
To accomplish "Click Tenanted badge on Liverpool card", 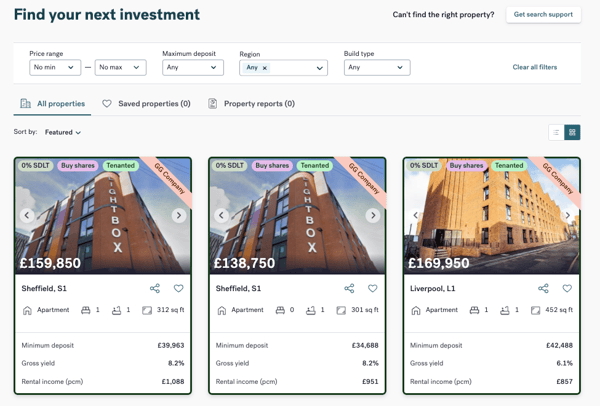I will click(509, 166).
